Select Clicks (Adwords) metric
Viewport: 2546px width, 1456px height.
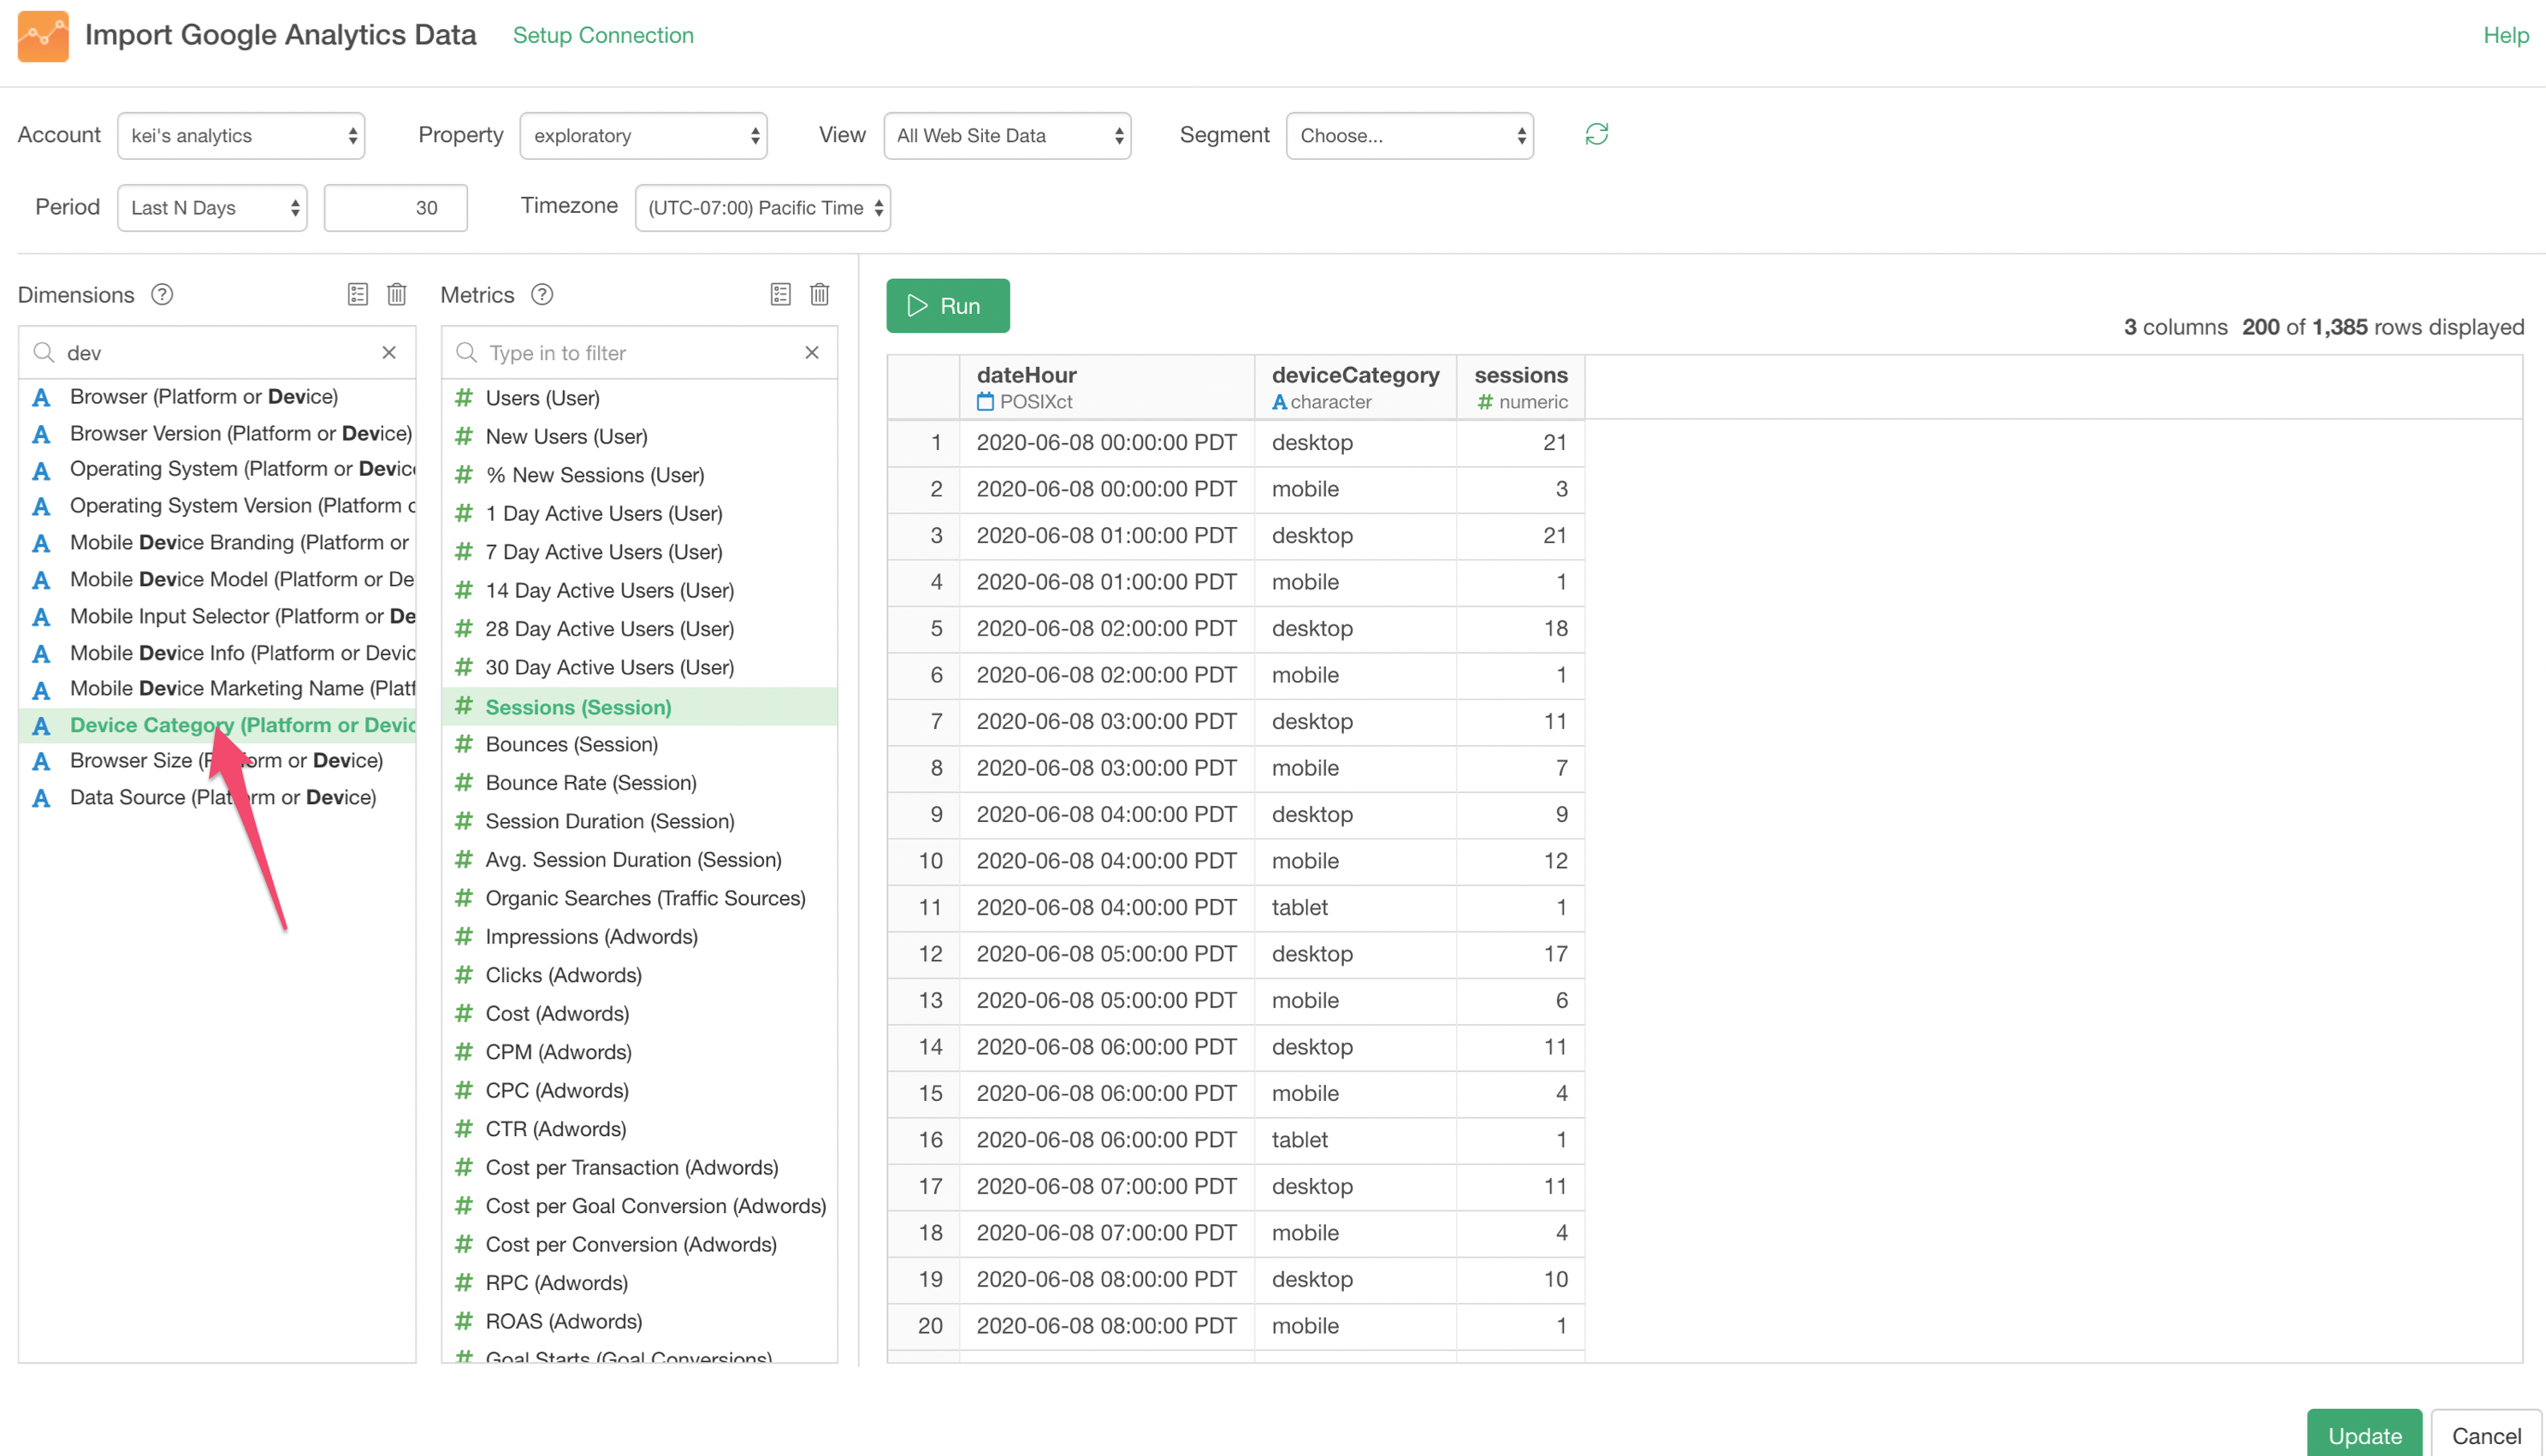click(x=640, y=975)
